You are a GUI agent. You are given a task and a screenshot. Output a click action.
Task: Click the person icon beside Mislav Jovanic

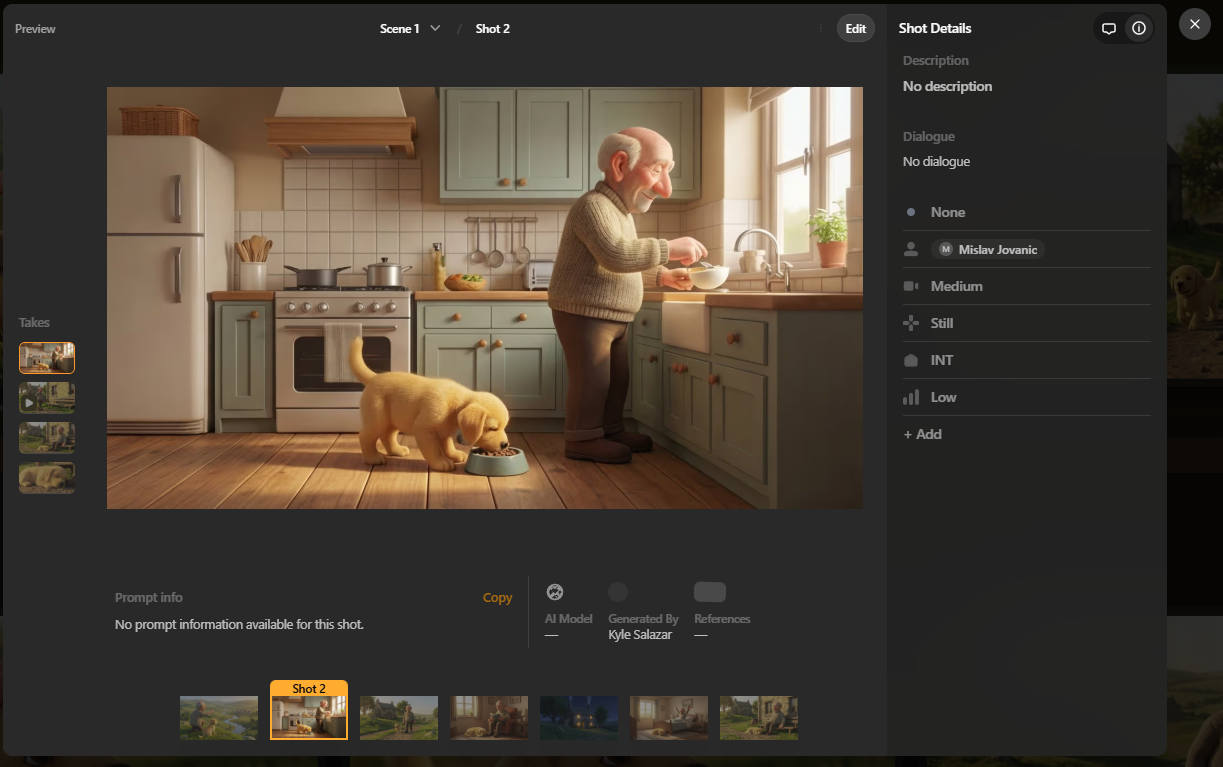tap(911, 249)
